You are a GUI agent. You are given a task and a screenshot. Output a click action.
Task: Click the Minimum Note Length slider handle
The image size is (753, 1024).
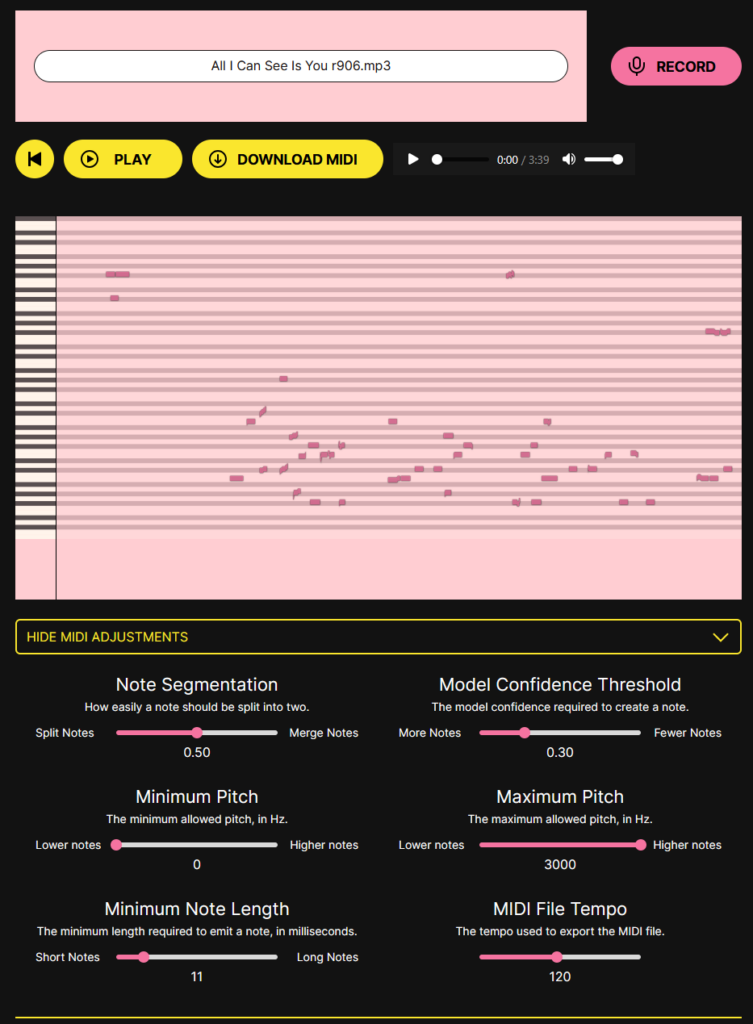pos(144,957)
